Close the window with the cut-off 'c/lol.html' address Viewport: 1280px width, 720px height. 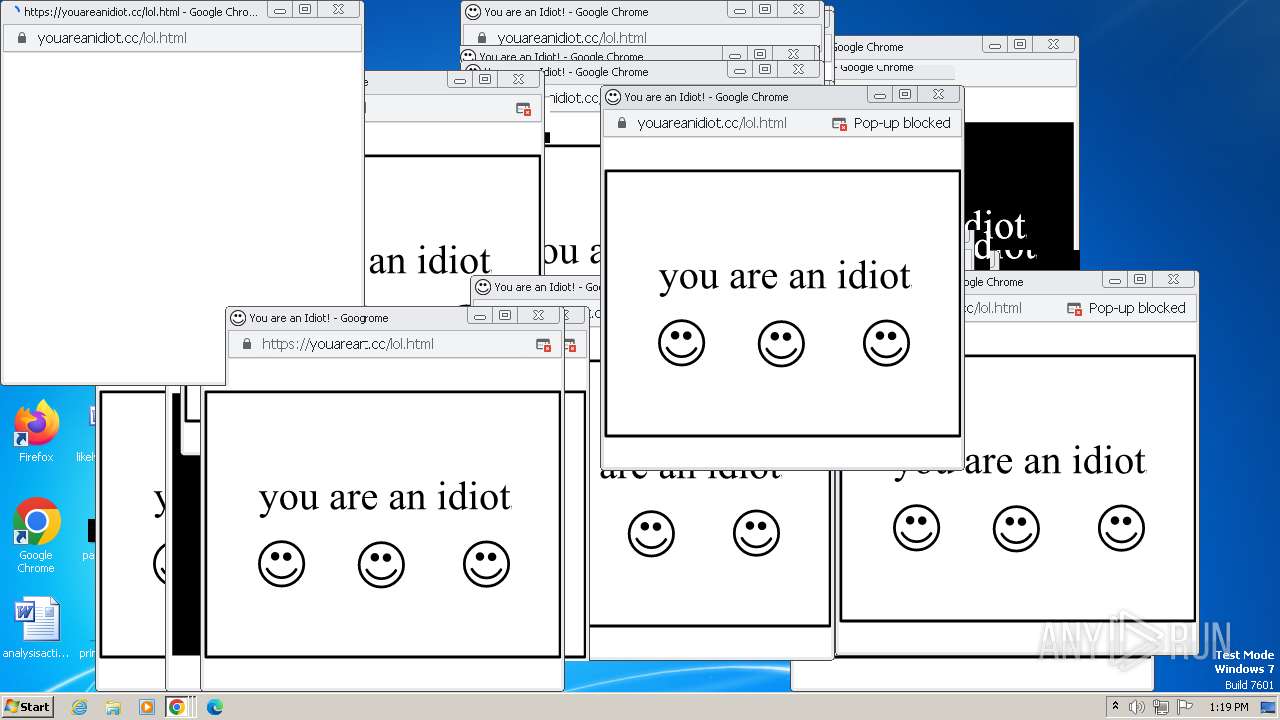point(1173,279)
